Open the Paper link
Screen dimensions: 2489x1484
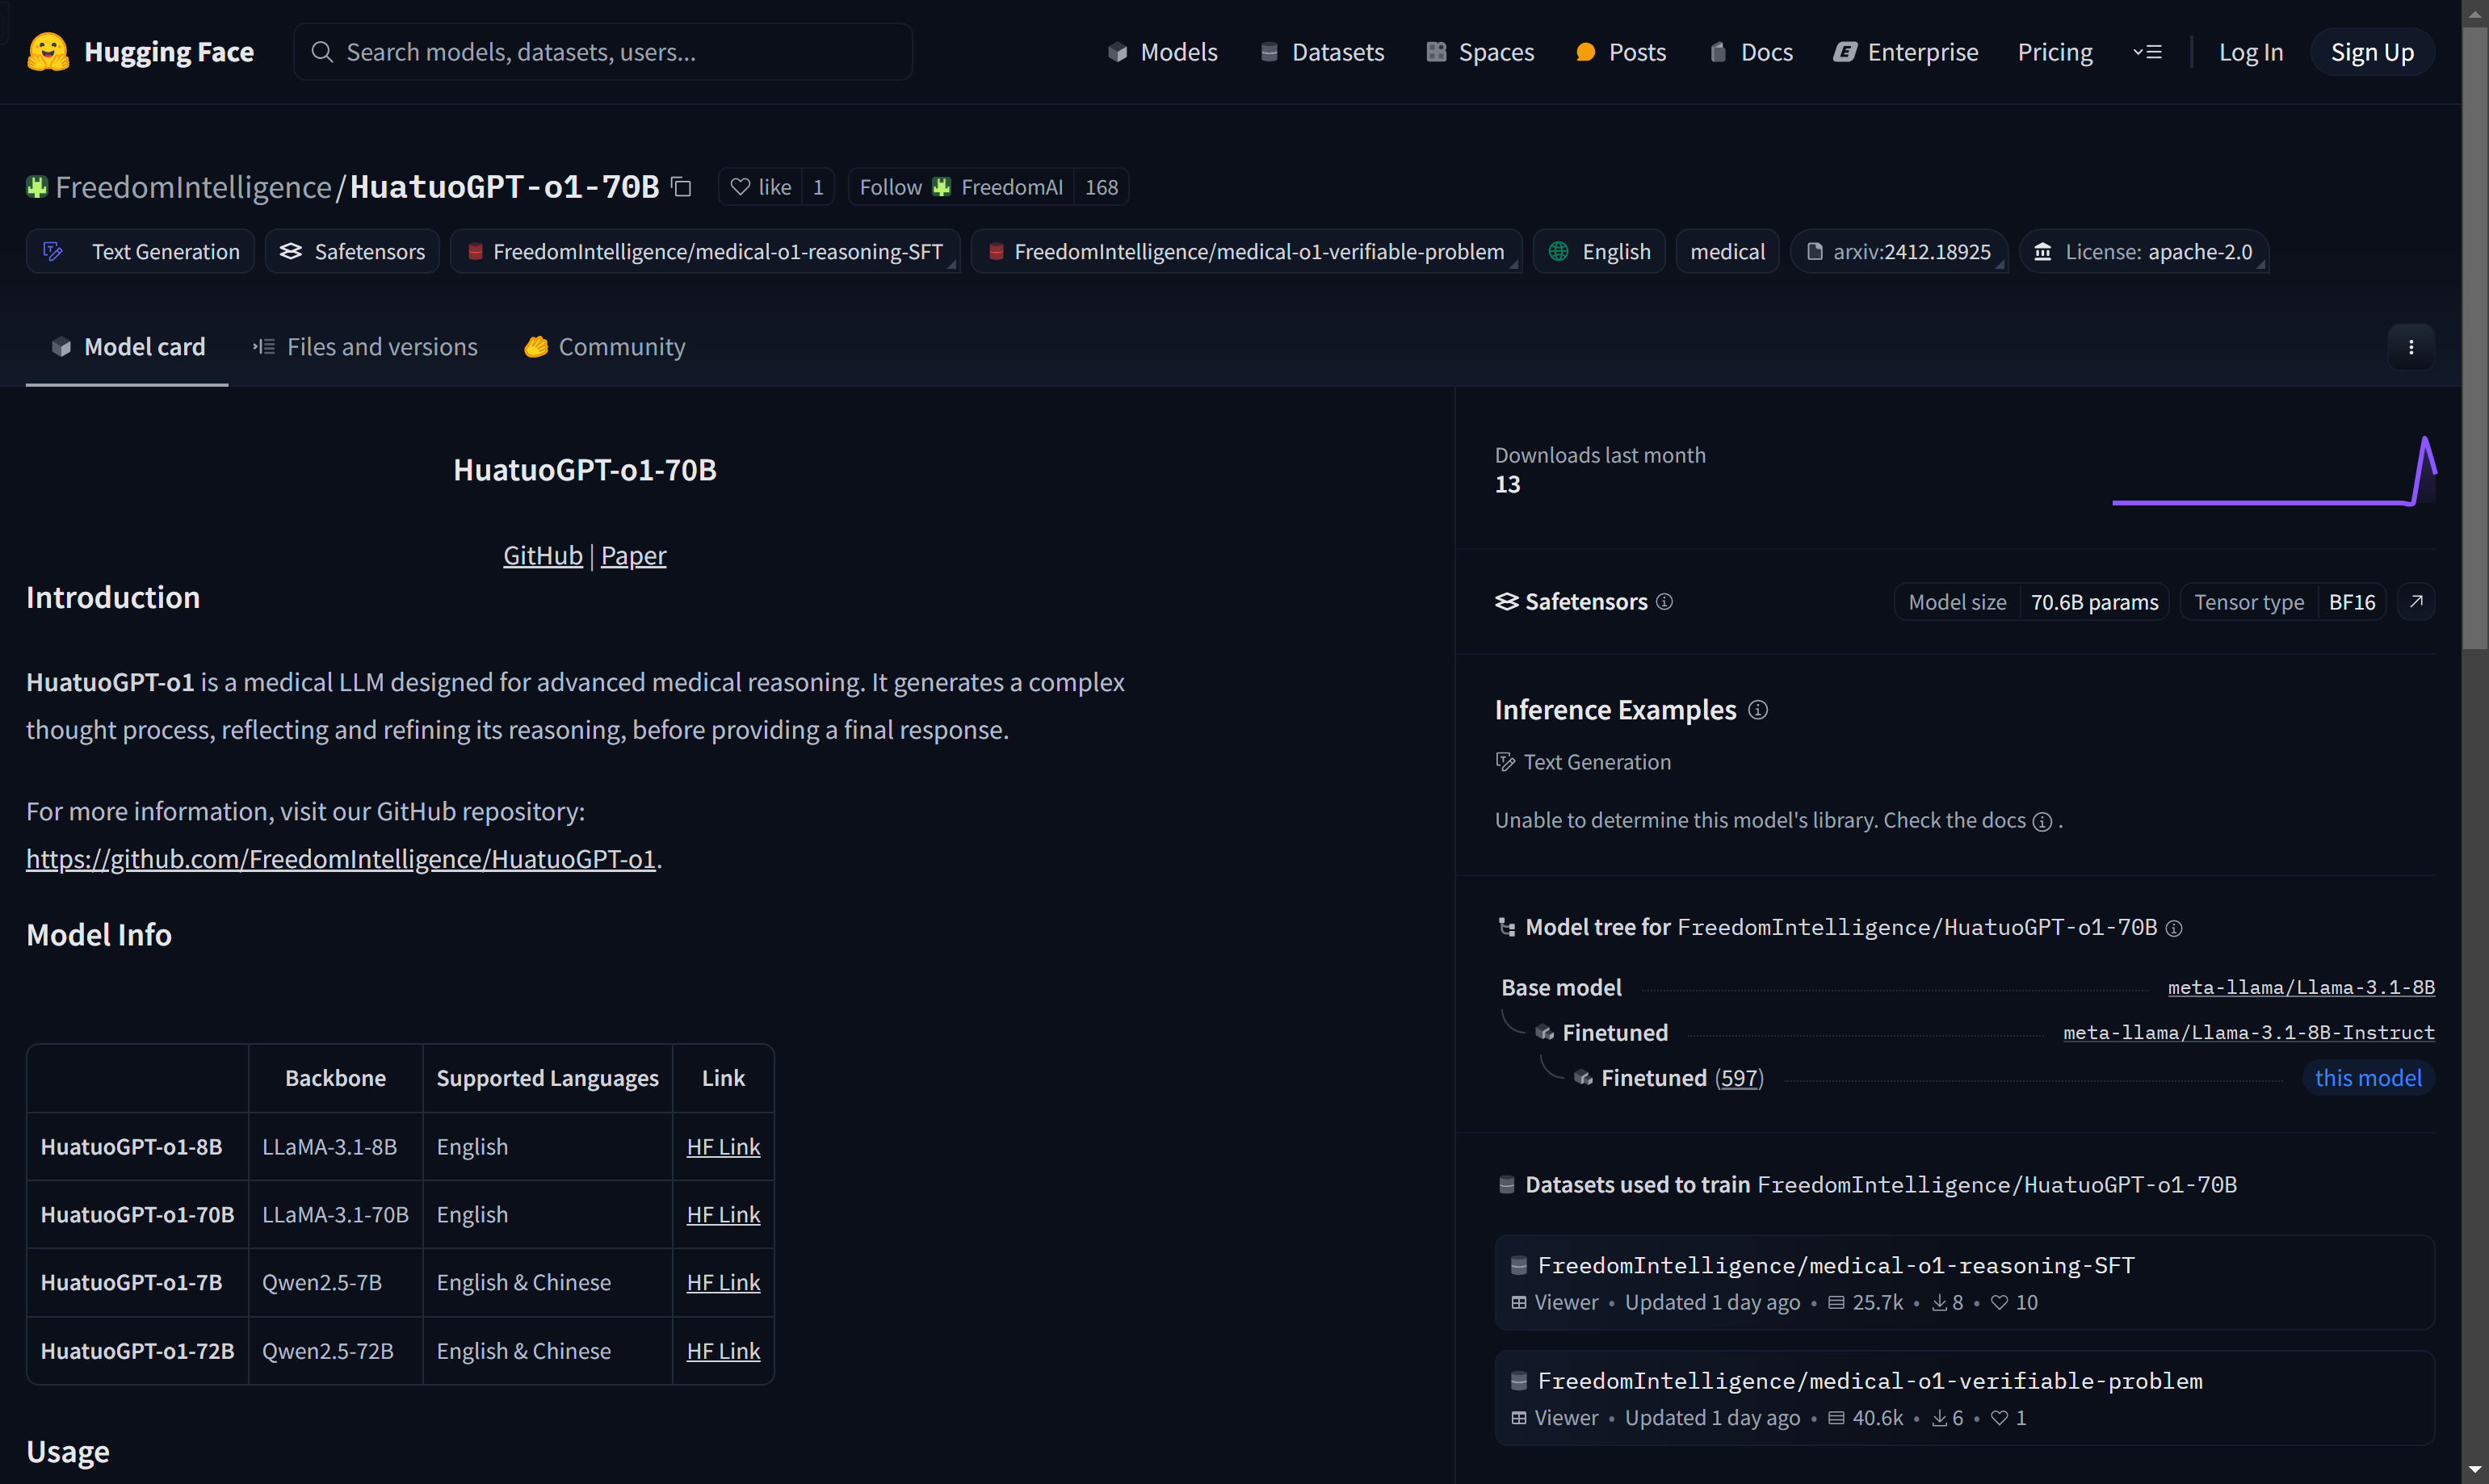(633, 556)
